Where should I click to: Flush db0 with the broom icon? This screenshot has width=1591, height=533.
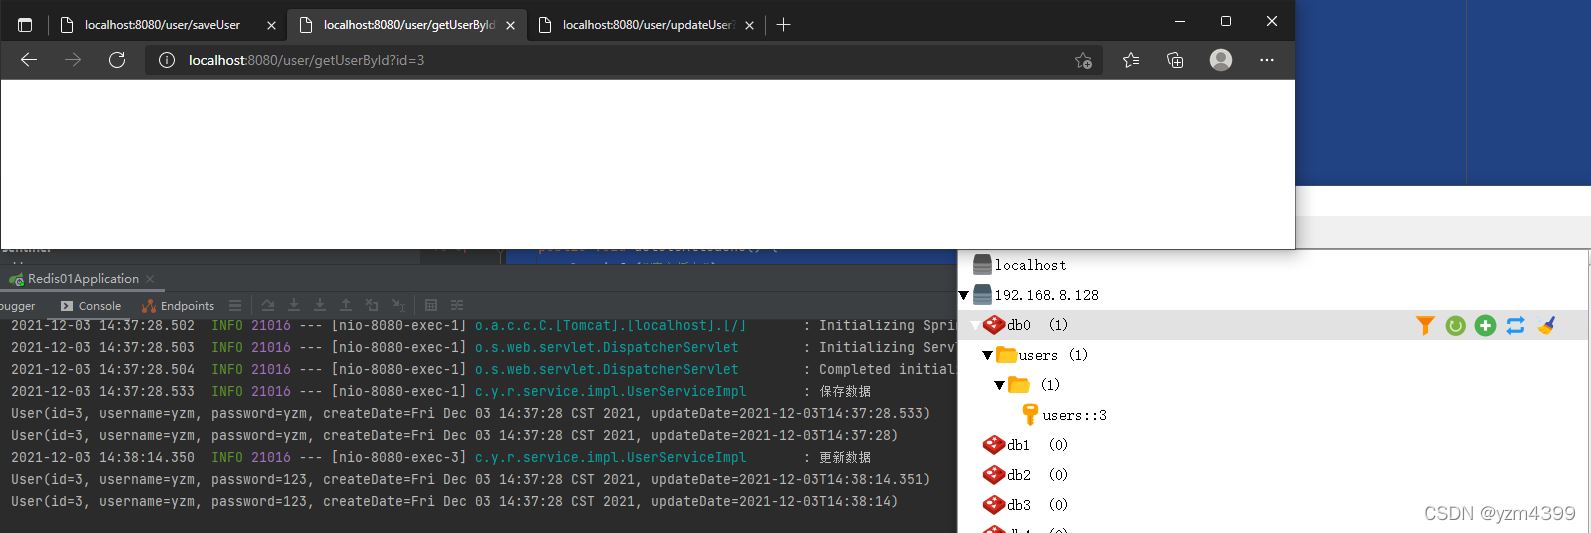(1546, 325)
